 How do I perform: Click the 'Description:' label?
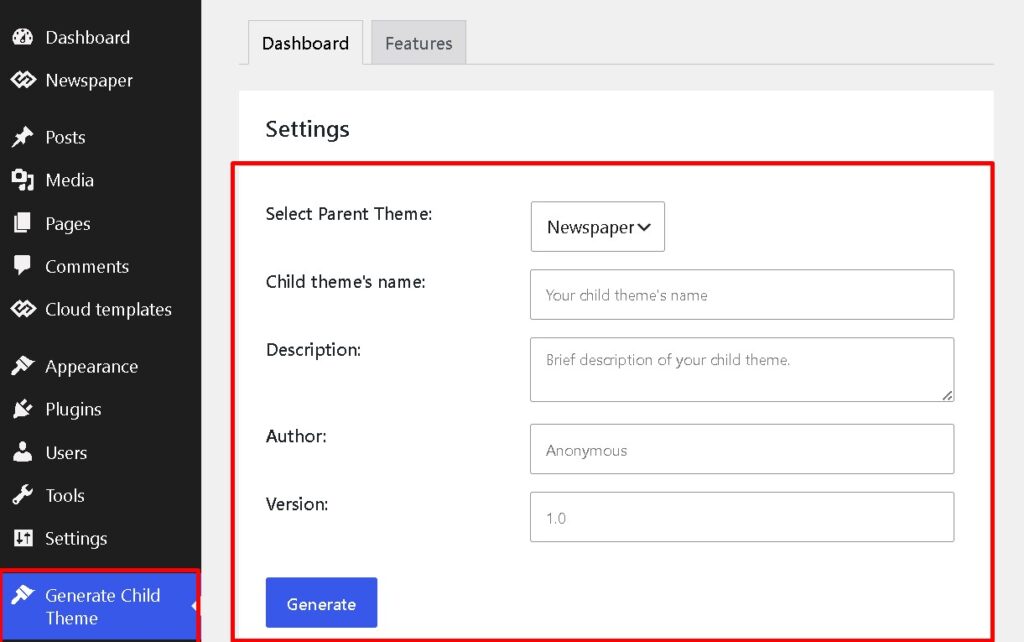pyautogui.click(x=313, y=349)
